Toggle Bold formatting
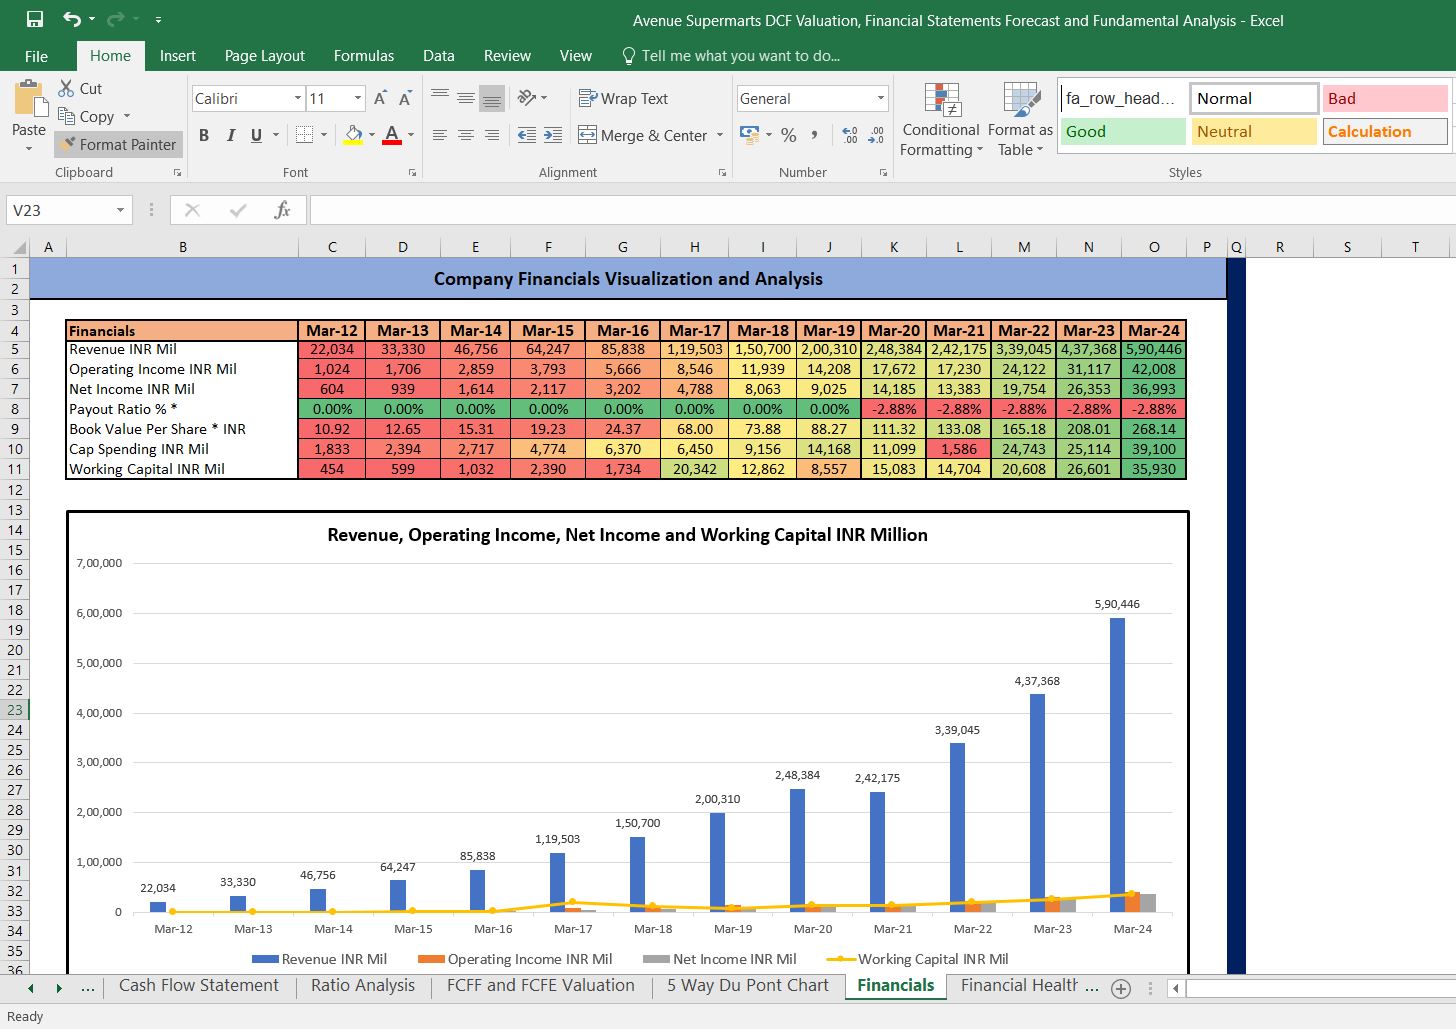 [204, 135]
